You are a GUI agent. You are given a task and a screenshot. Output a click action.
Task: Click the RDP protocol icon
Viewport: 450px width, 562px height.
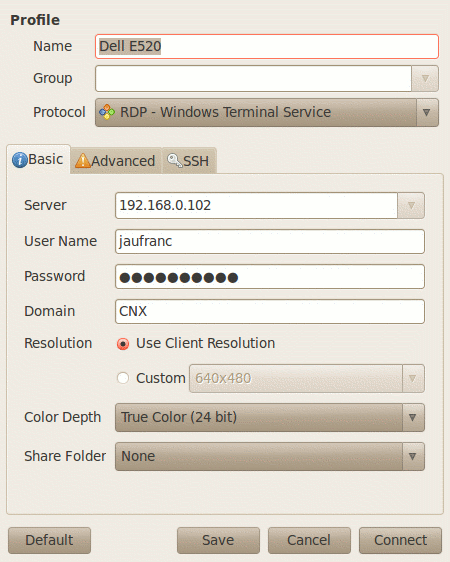click(x=107, y=112)
